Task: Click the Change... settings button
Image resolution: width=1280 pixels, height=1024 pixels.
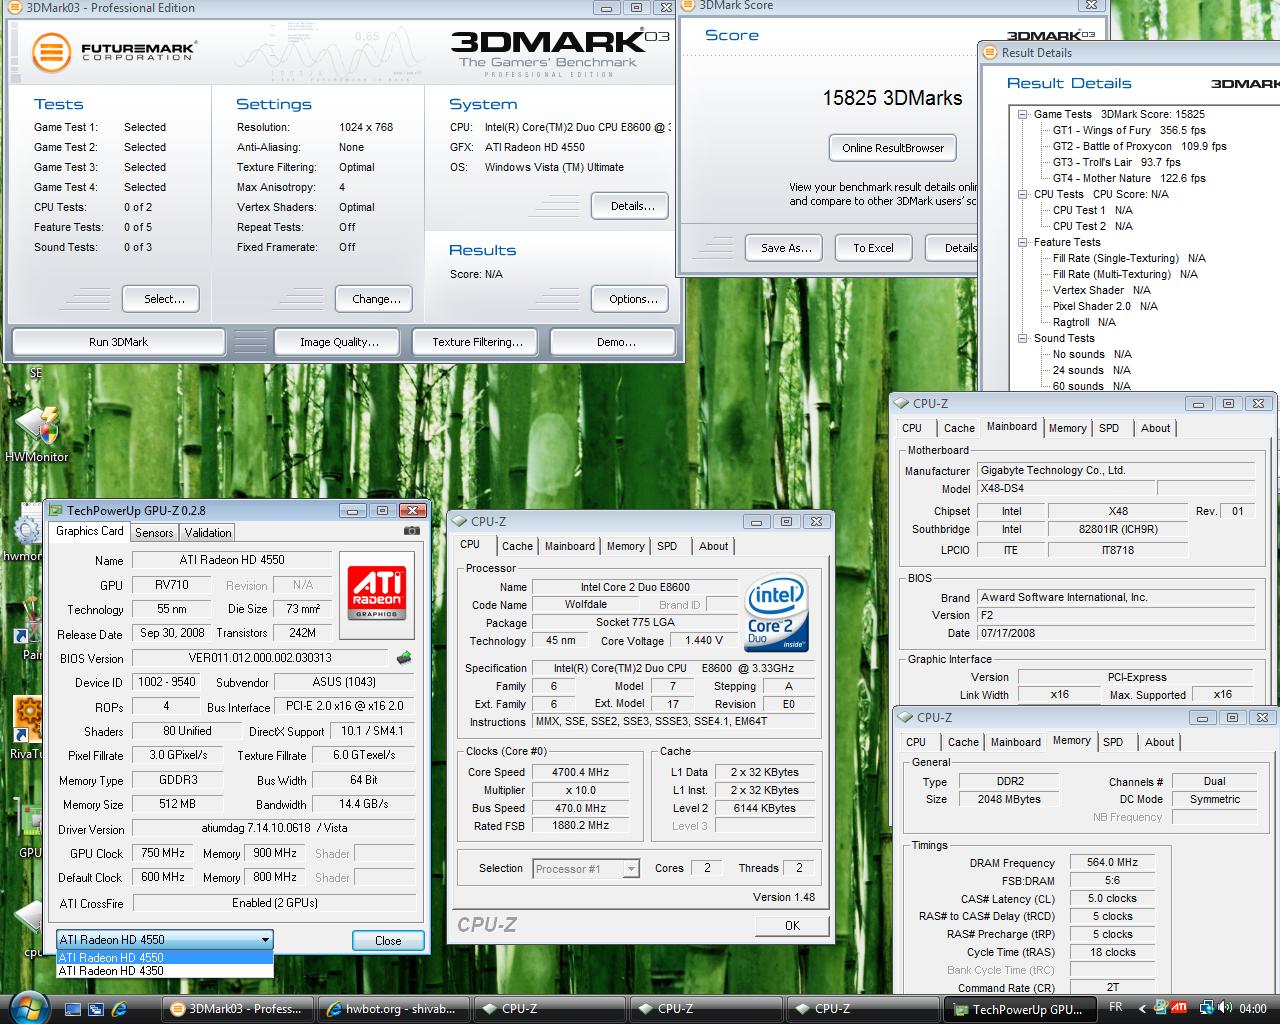Action: click(x=376, y=299)
